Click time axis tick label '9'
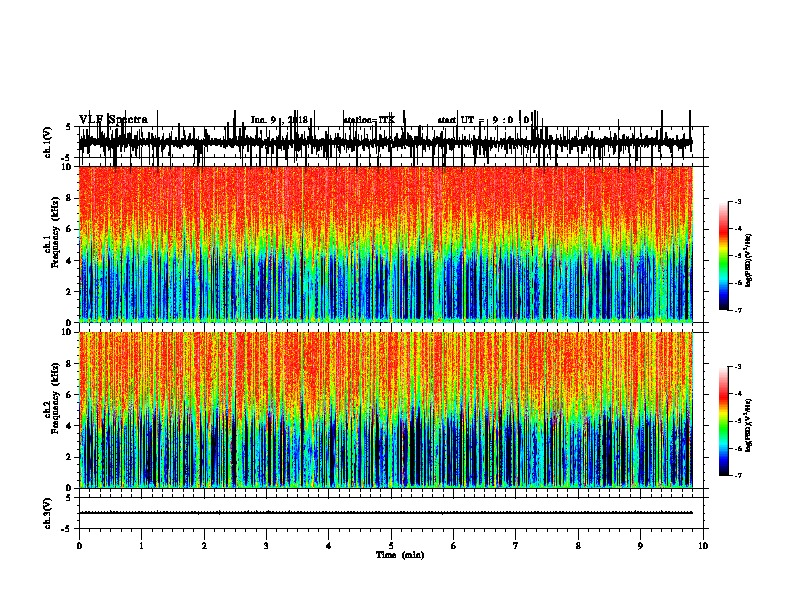 click(640, 546)
